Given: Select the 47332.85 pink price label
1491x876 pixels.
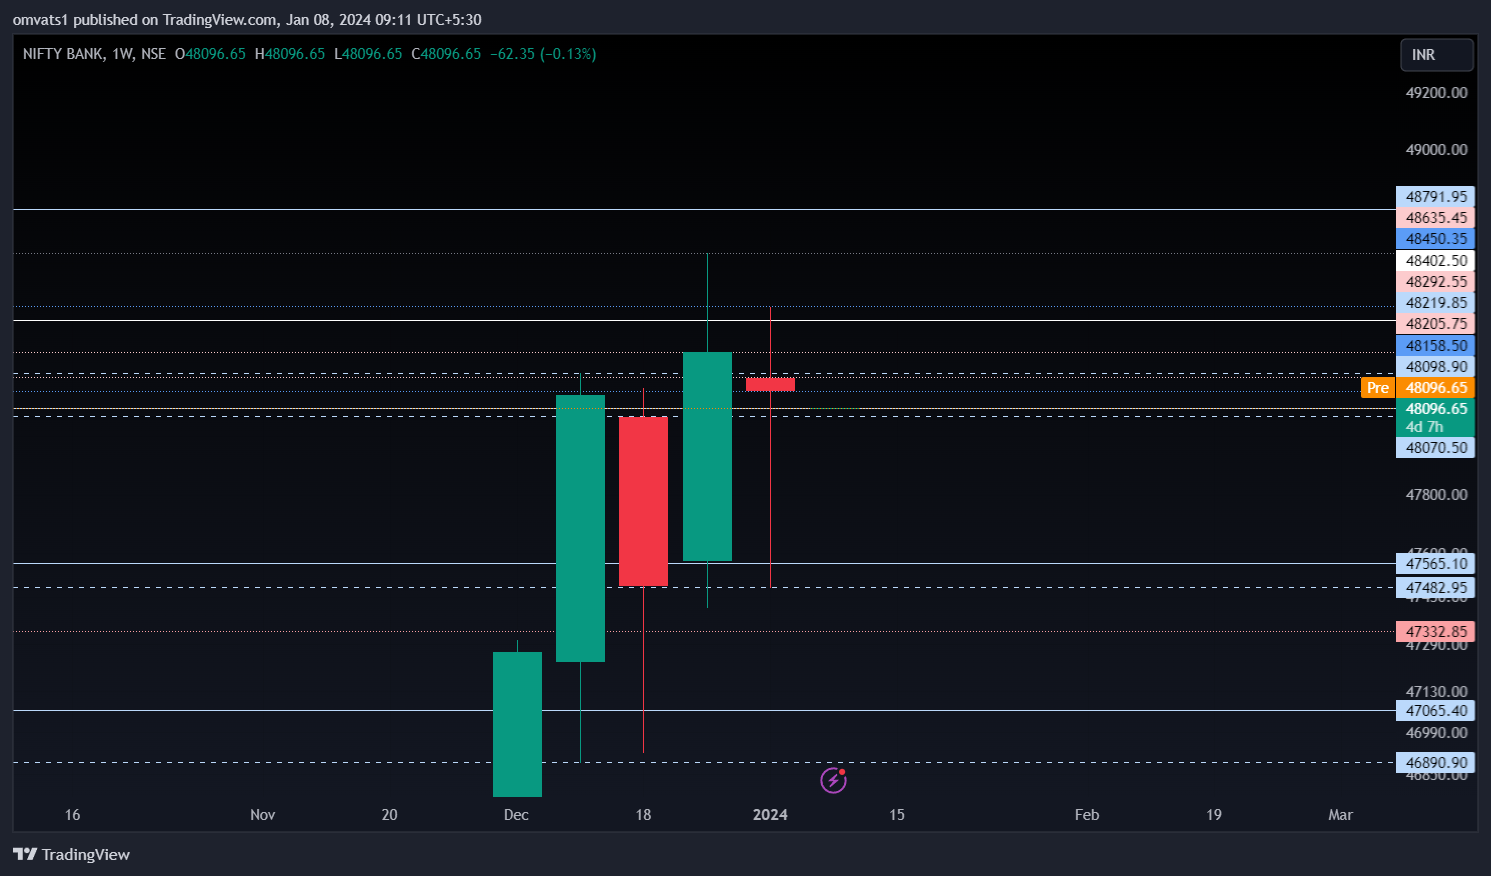Looking at the screenshot, I should click(1435, 632).
